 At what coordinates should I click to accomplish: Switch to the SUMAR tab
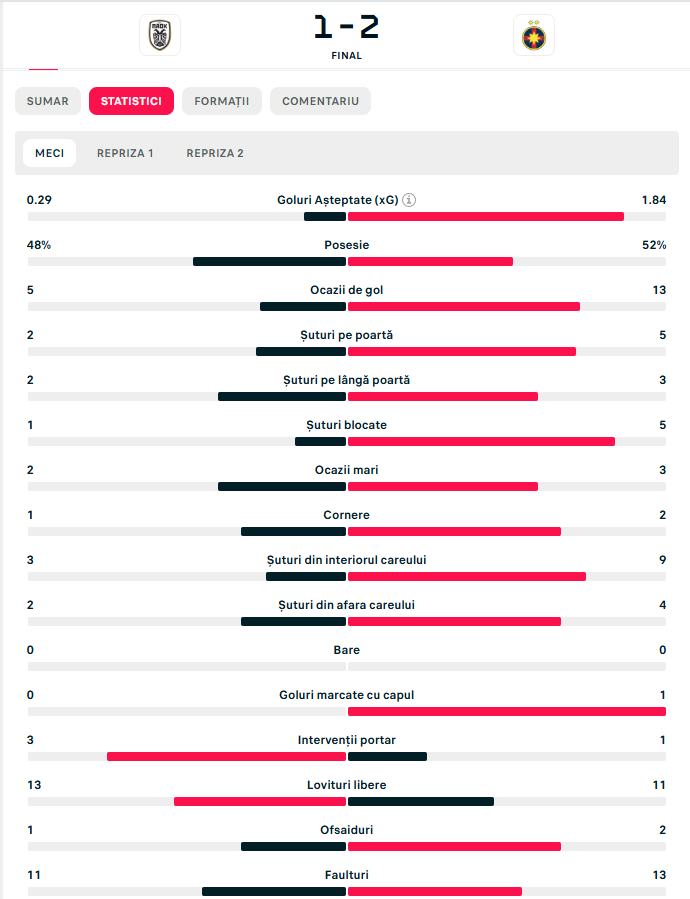click(48, 101)
